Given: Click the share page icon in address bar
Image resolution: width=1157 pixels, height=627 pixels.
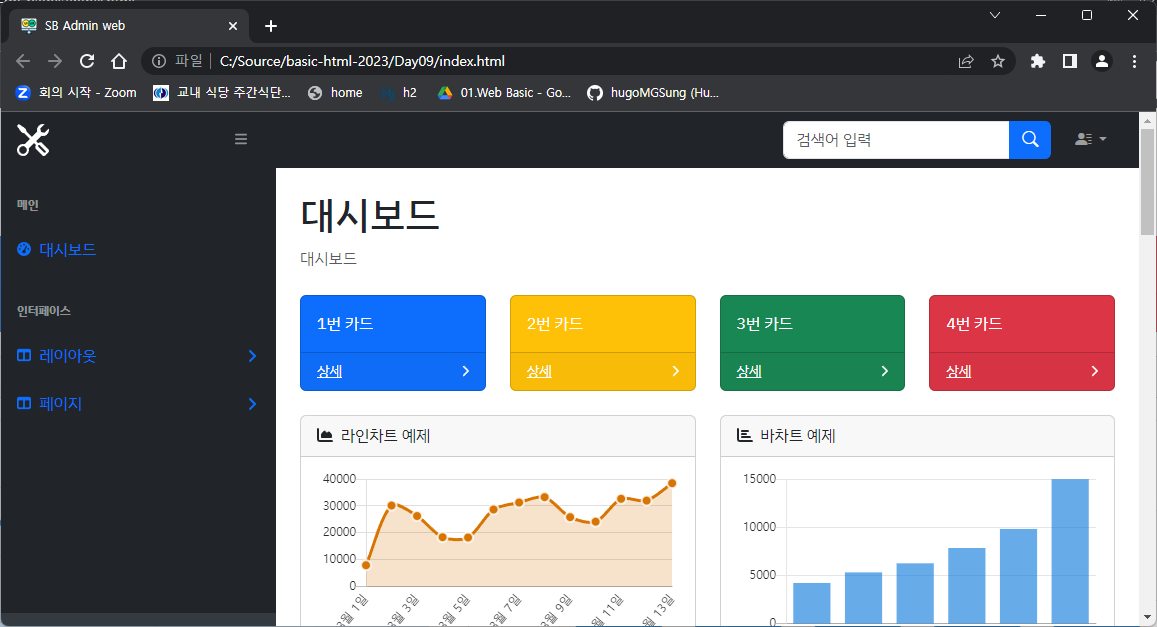Looking at the screenshot, I should 966,61.
